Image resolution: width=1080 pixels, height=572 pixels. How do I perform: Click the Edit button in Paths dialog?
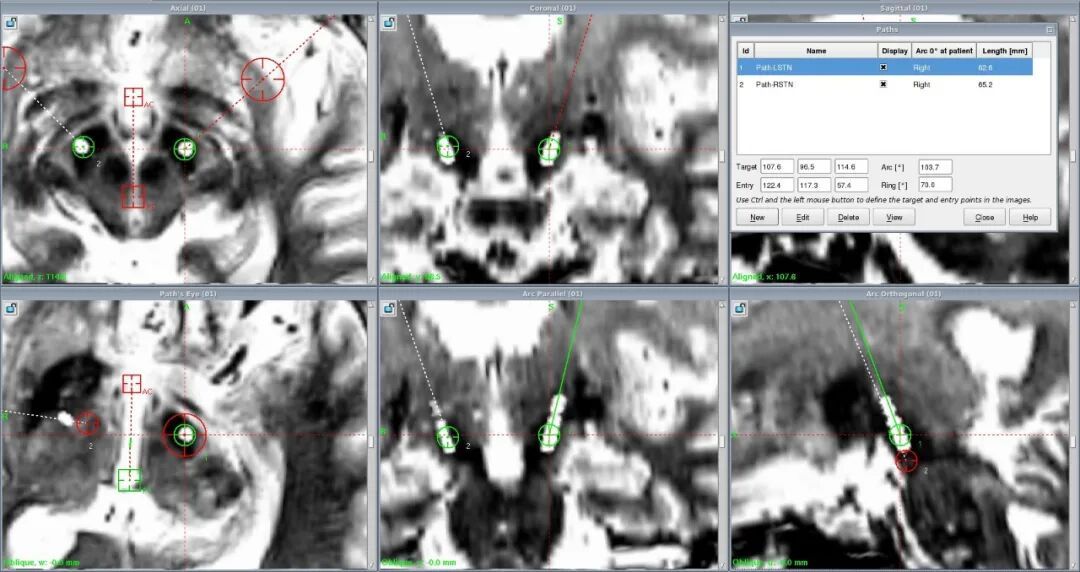tap(802, 217)
